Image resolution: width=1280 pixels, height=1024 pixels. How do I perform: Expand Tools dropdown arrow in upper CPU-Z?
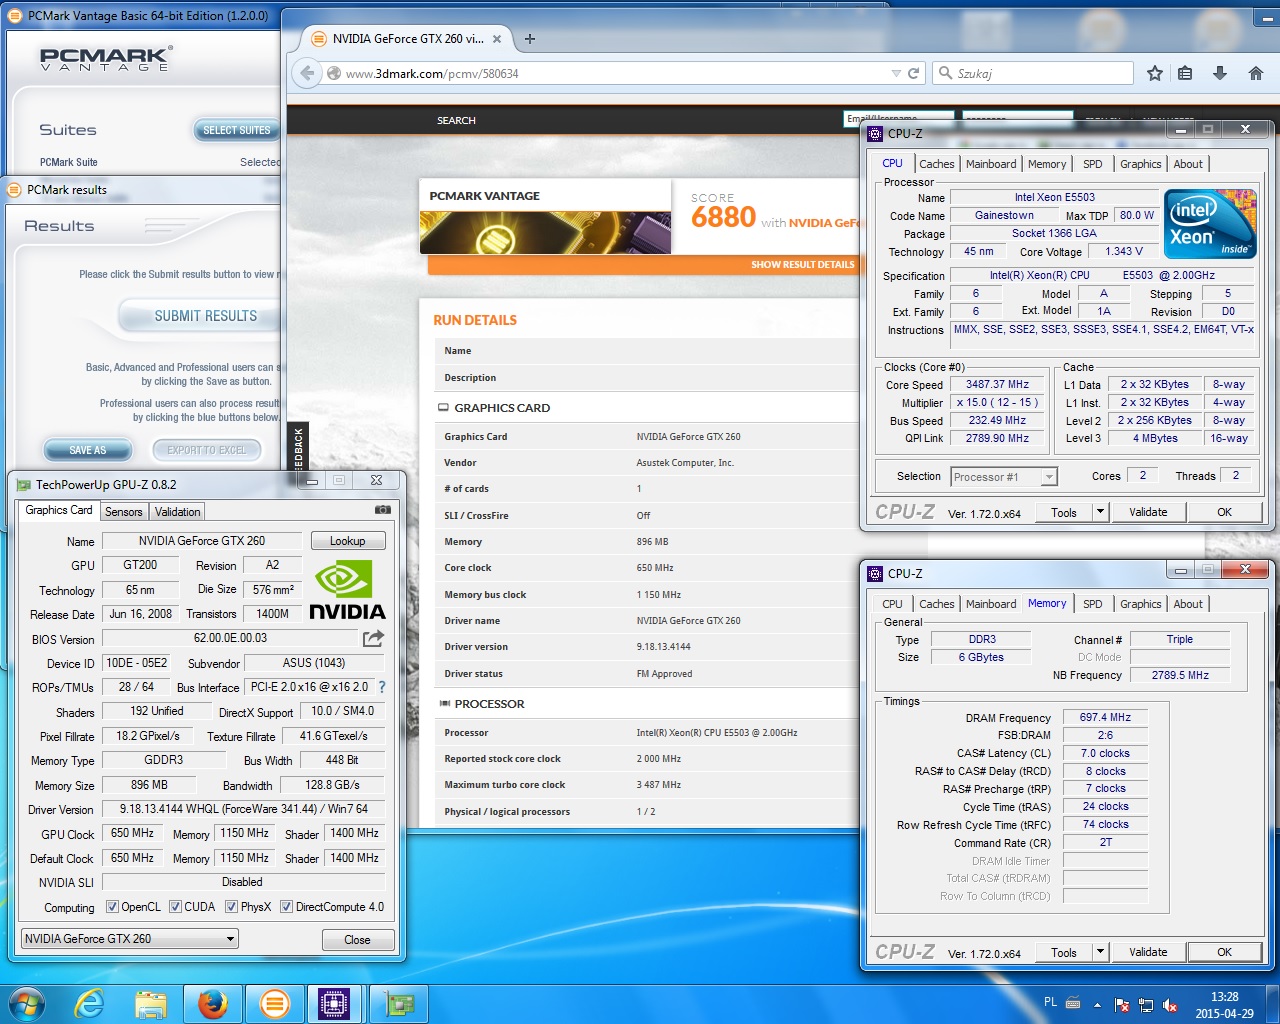pyautogui.click(x=1100, y=512)
